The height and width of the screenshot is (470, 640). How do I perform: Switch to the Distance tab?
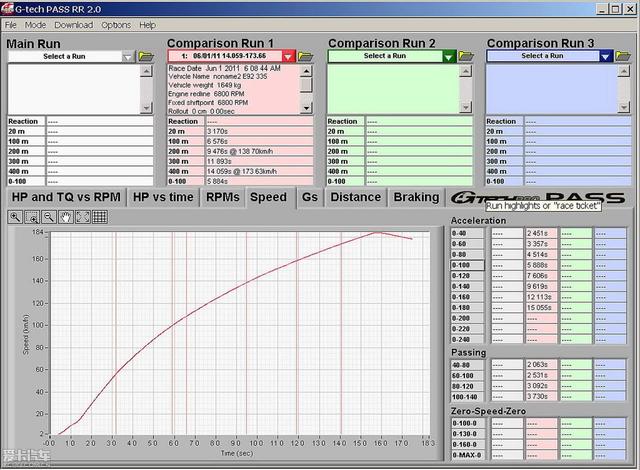point(356,197)
